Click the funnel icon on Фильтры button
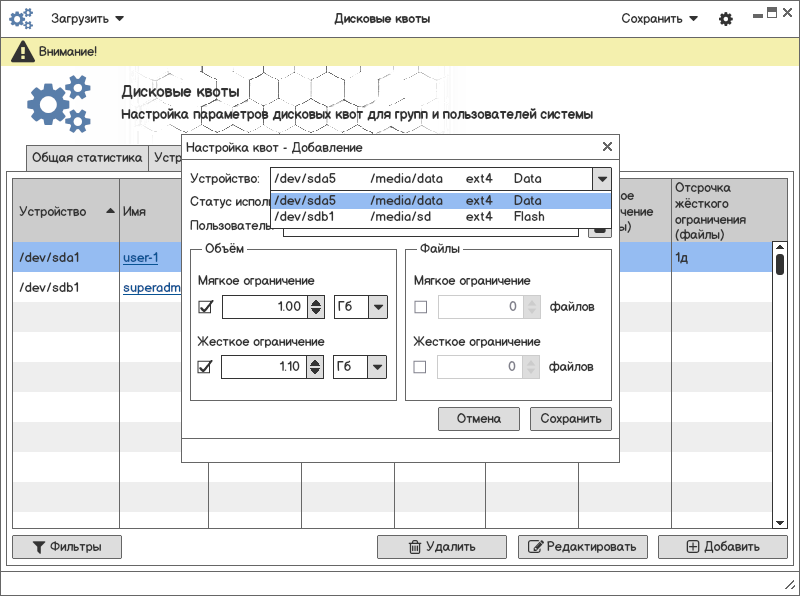The height and width of the screenshot is (596, 800). coord(39,547)
